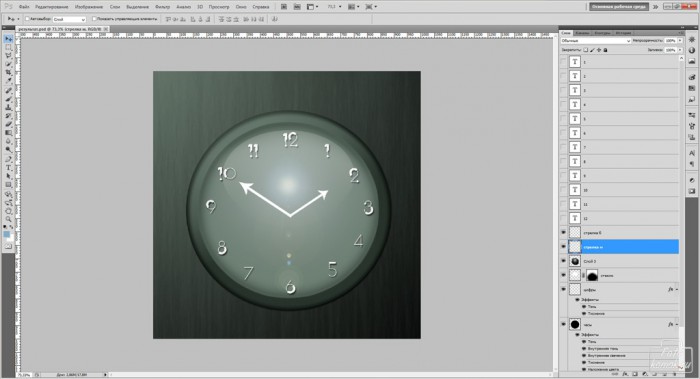700x379 pixels.
Task: Click the Основная рабочая среда workspace button
Action: pos(619,7)
